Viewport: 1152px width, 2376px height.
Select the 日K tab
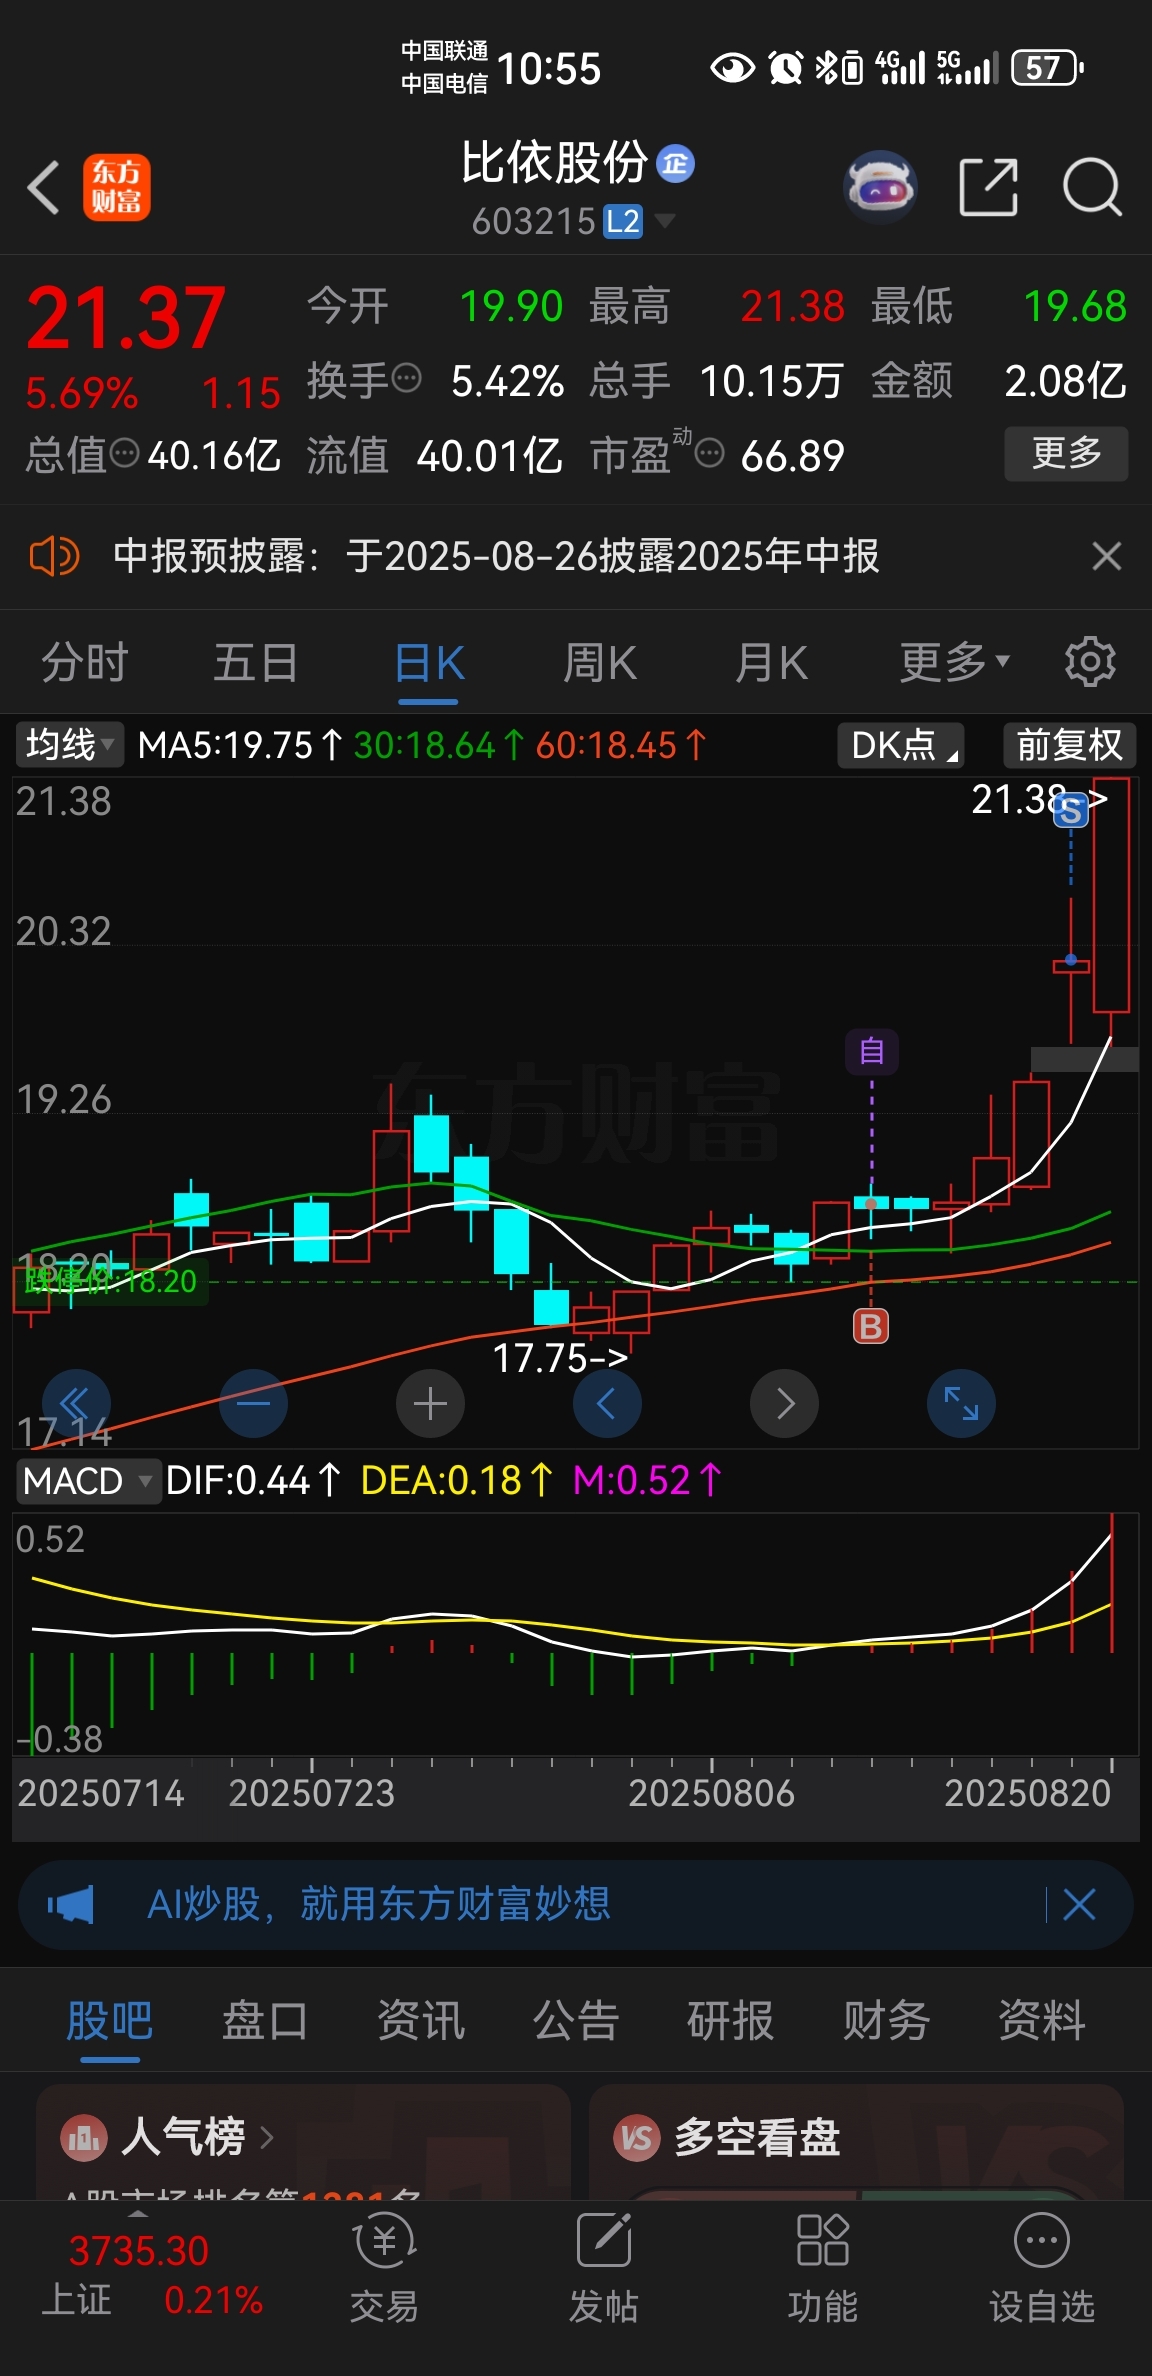click(429, 663)
